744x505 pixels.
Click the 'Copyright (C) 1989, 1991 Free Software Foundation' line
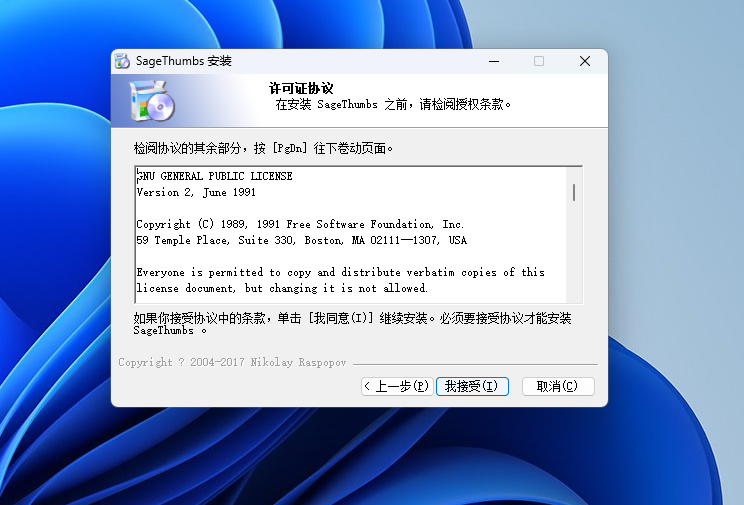(x=300, y=224)
